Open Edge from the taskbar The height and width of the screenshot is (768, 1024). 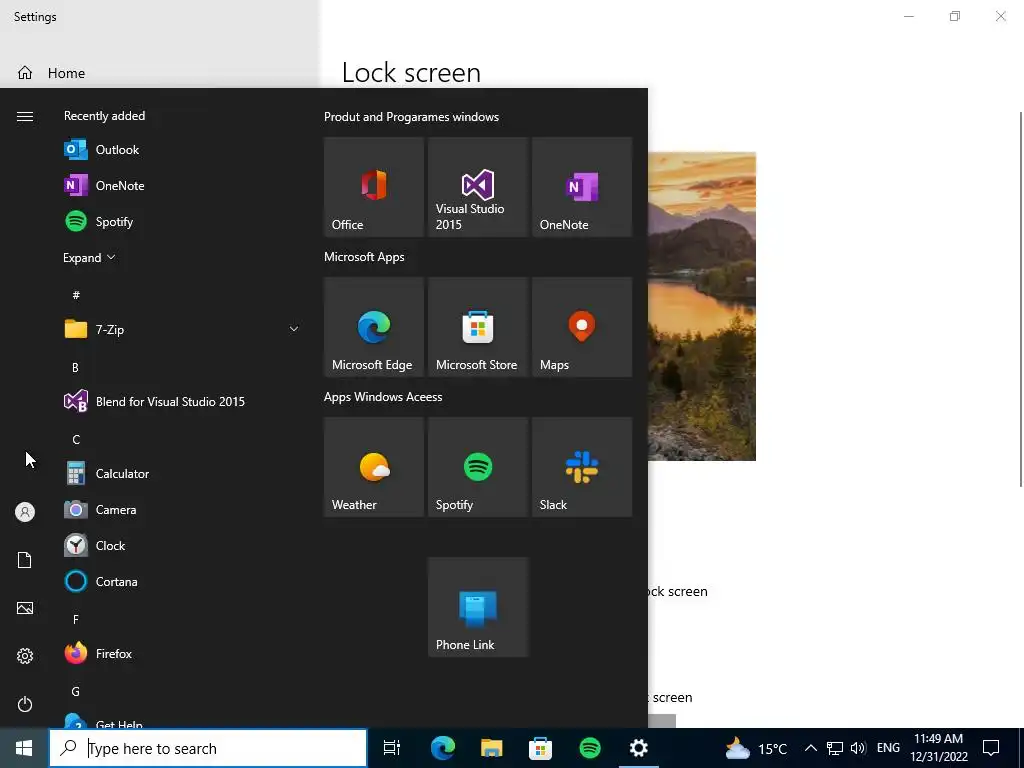442,748
